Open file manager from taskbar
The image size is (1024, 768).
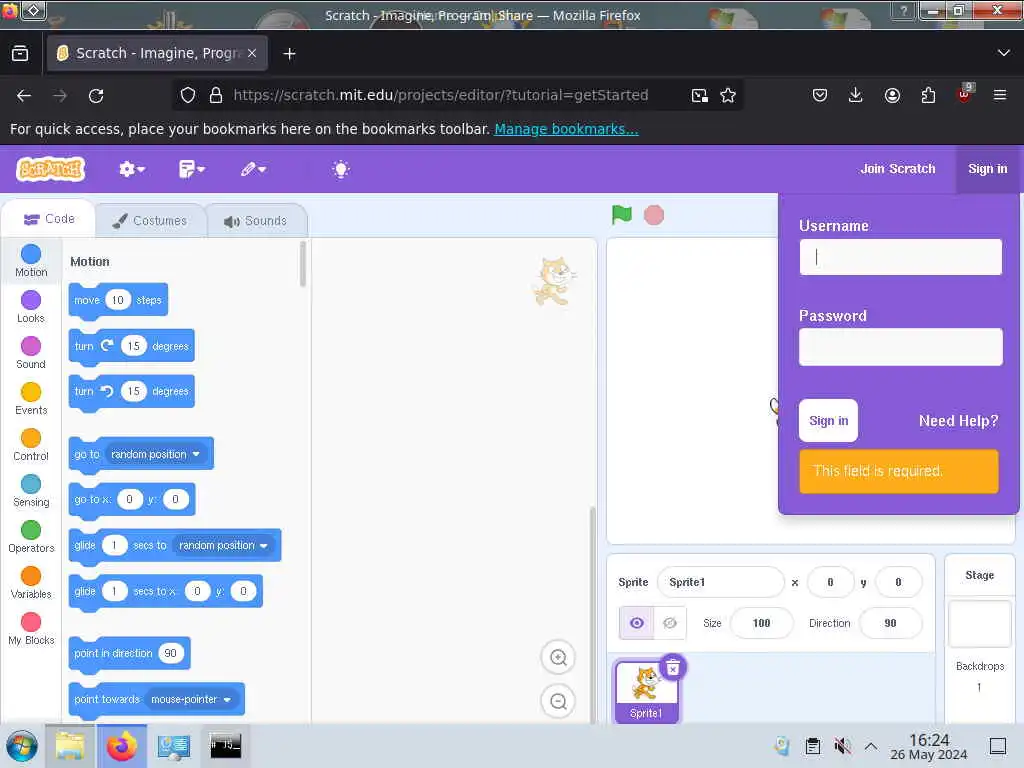pos(69,746)
